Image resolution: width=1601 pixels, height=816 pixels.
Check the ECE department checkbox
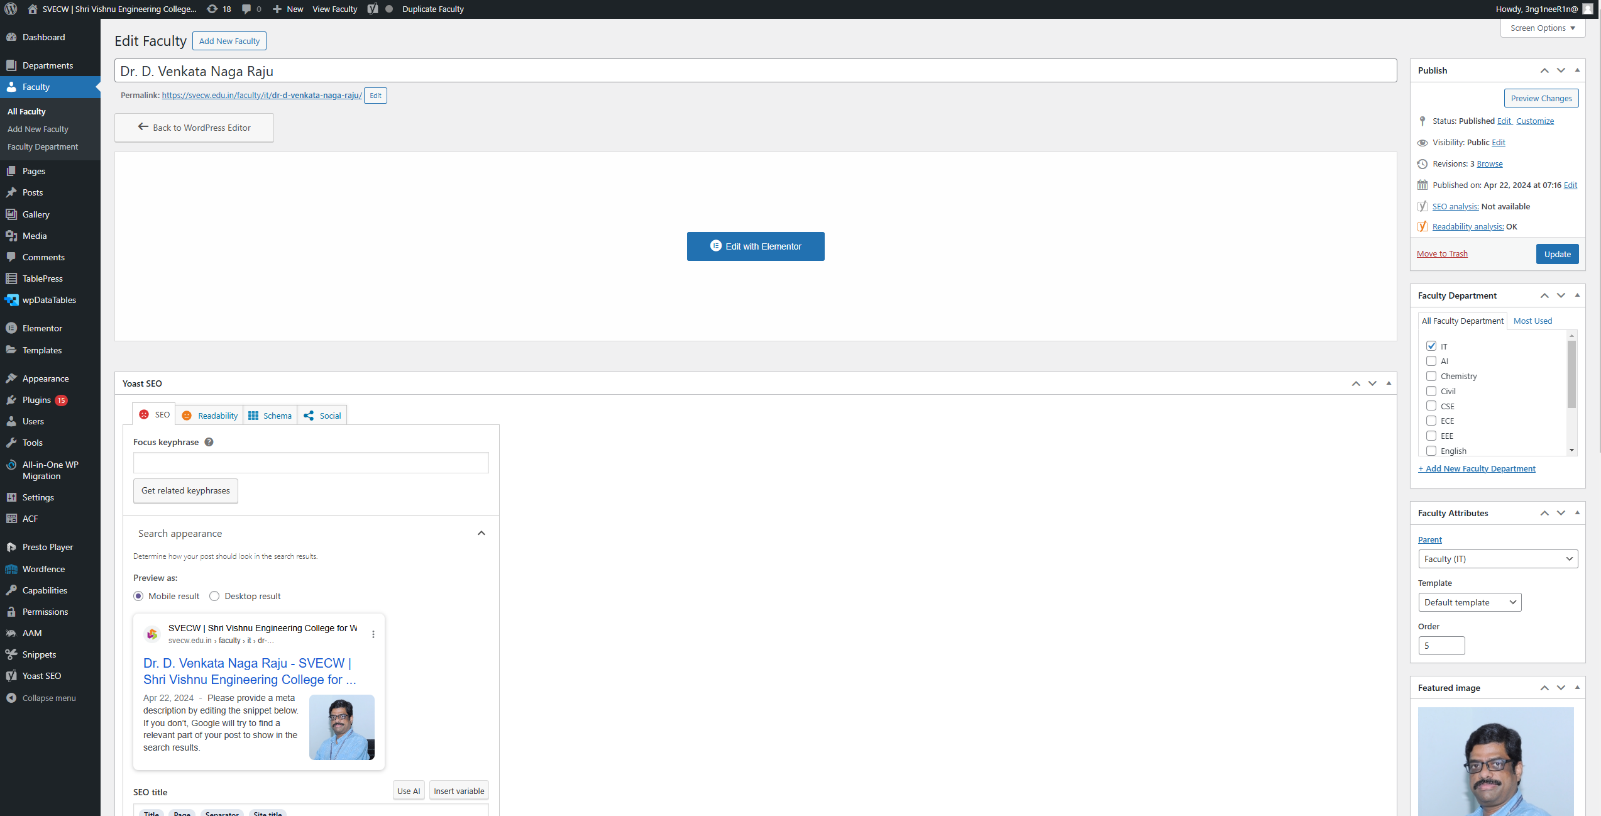pyautogui.click(x=1431, y=421)
